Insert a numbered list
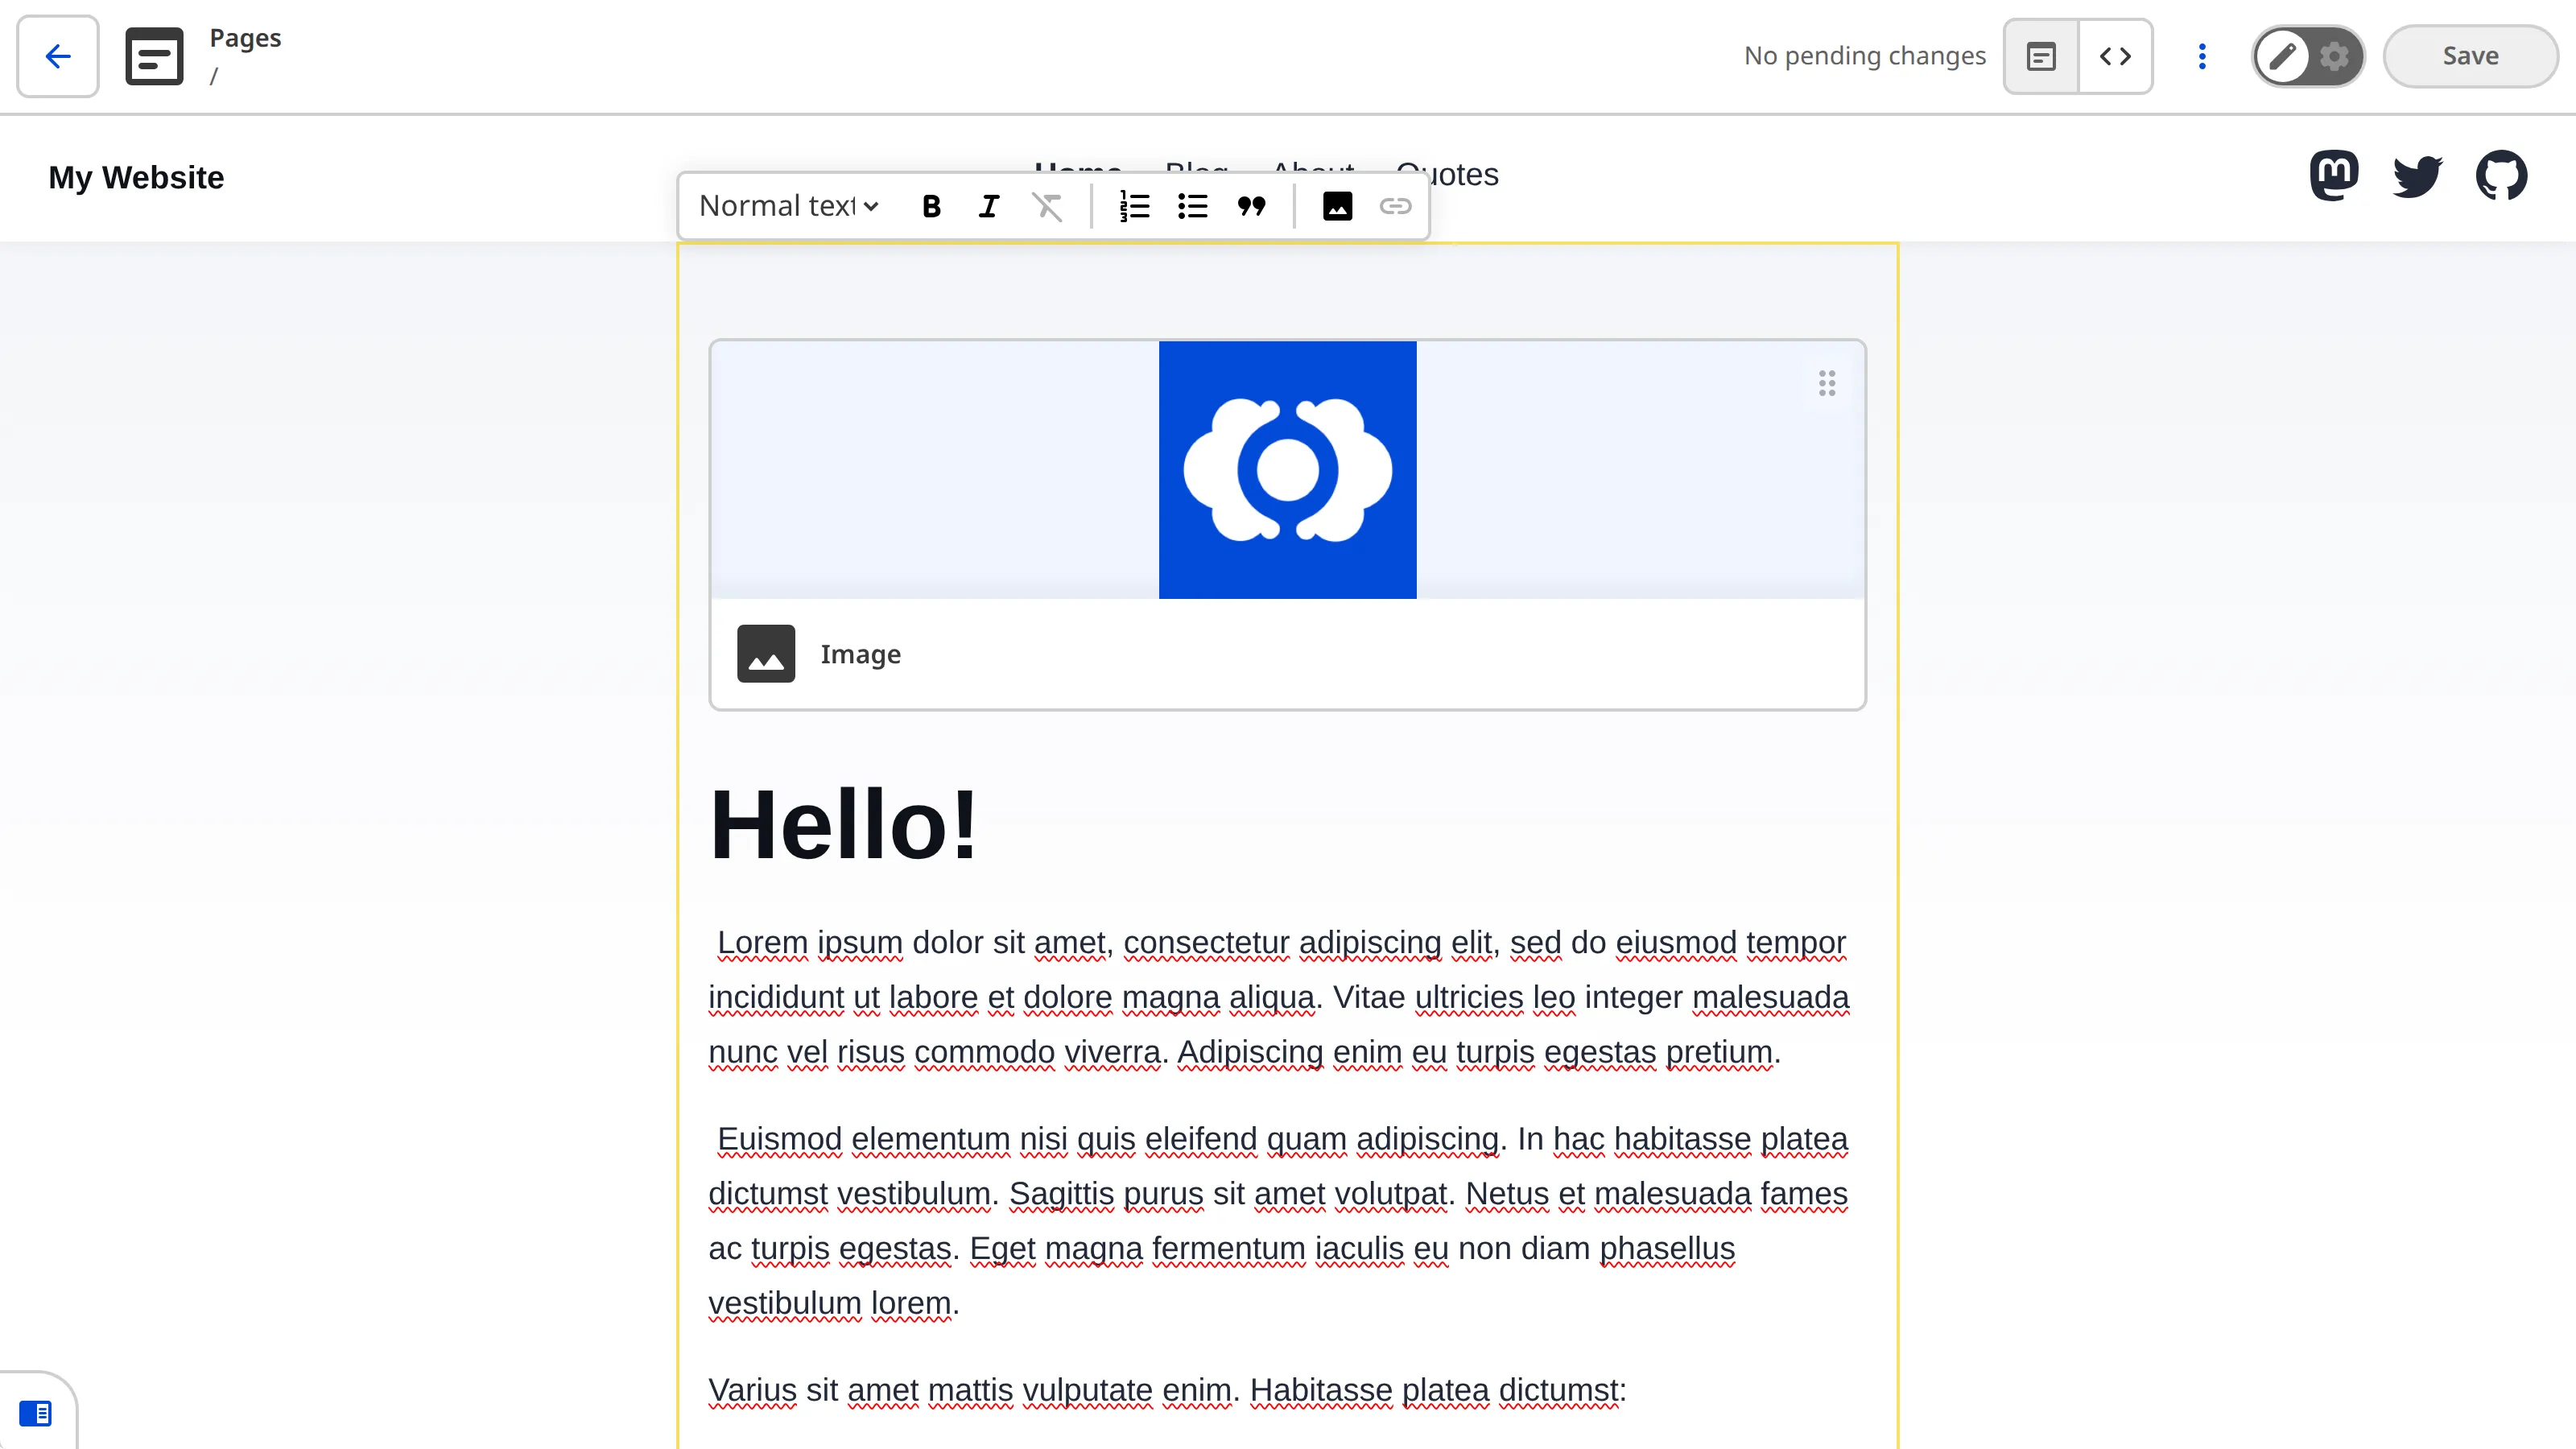The height and width of the screenshot is (1449, 2576). coord(1134,206)
